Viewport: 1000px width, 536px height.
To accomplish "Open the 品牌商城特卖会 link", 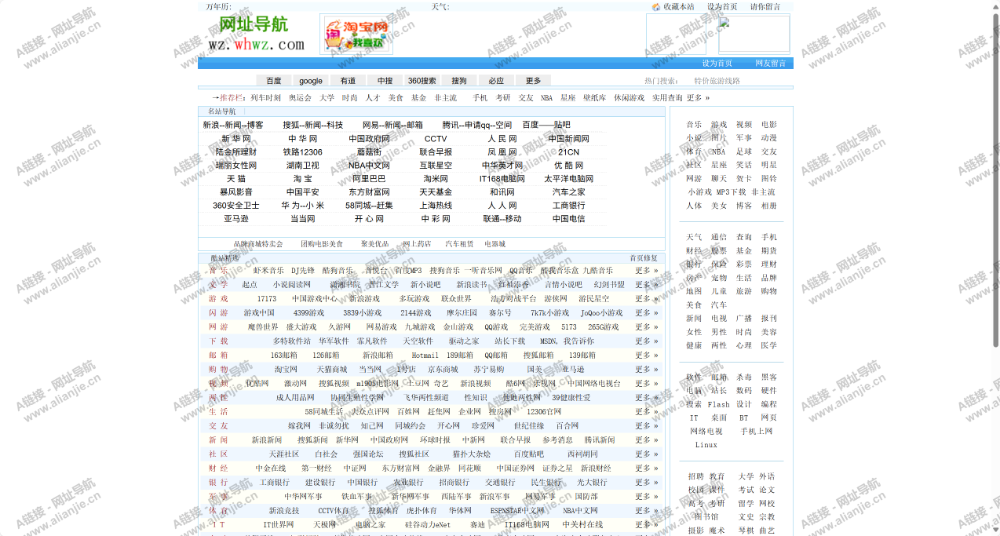I will pos(258,244).
